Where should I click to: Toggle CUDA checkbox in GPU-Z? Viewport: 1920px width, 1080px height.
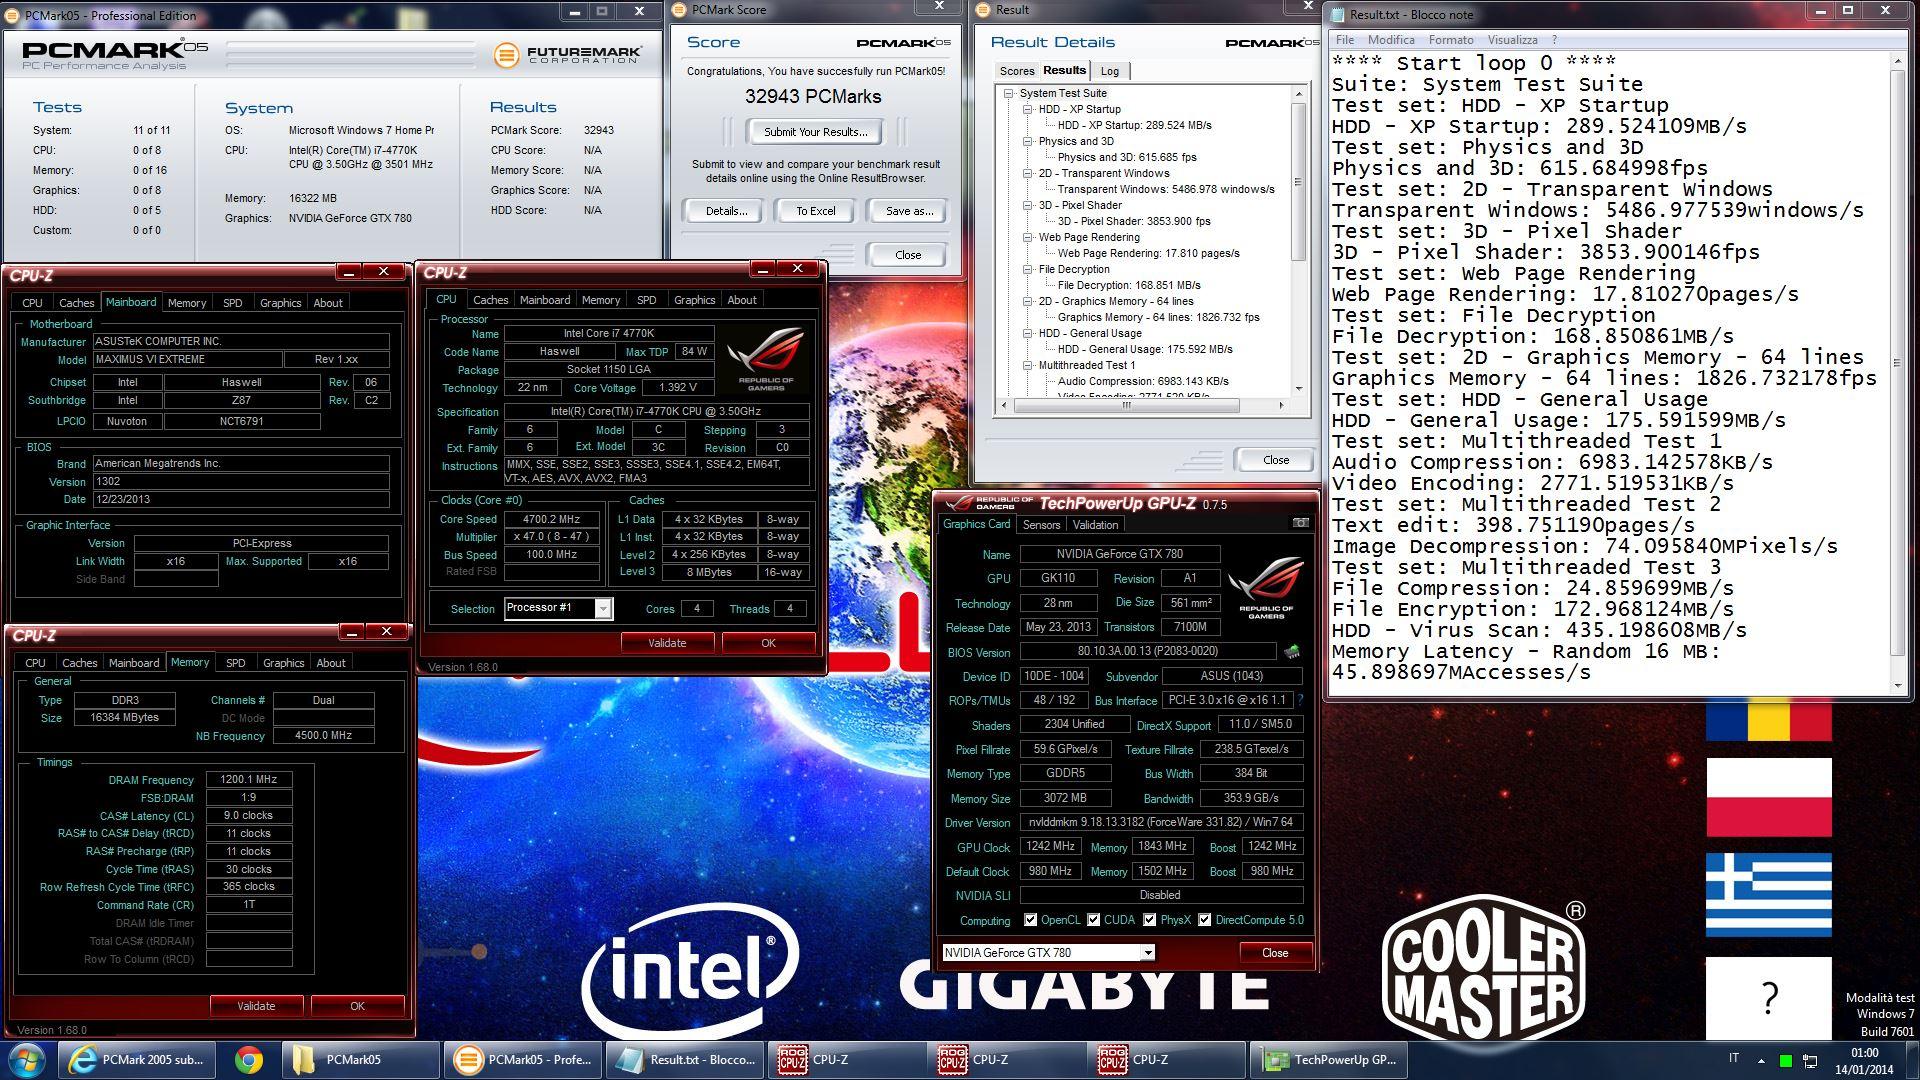click(x=1093, y=920)
